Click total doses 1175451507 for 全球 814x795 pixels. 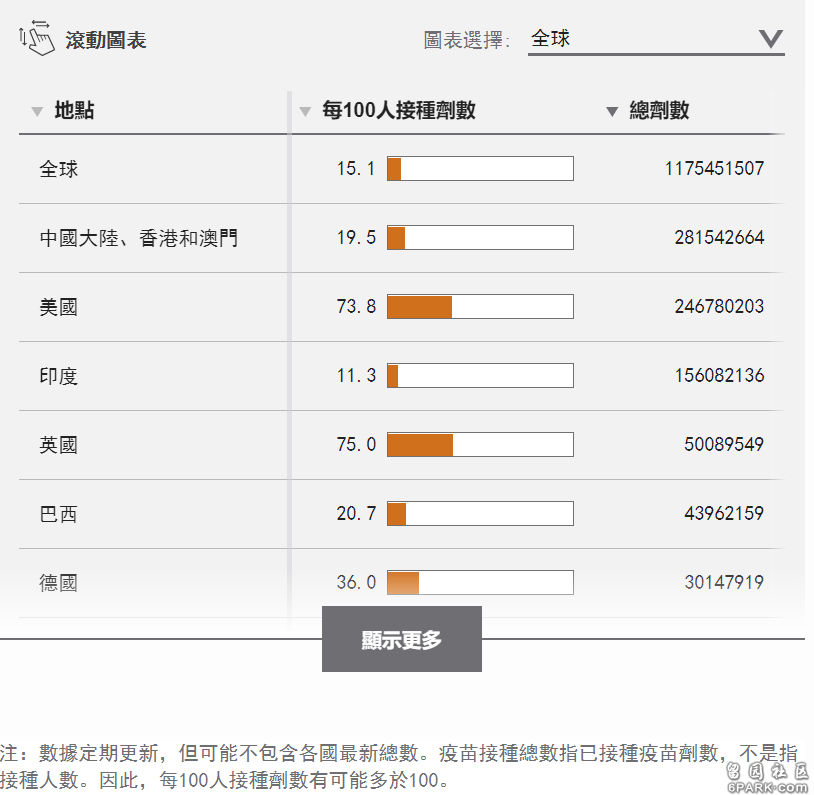coord(714,168)
